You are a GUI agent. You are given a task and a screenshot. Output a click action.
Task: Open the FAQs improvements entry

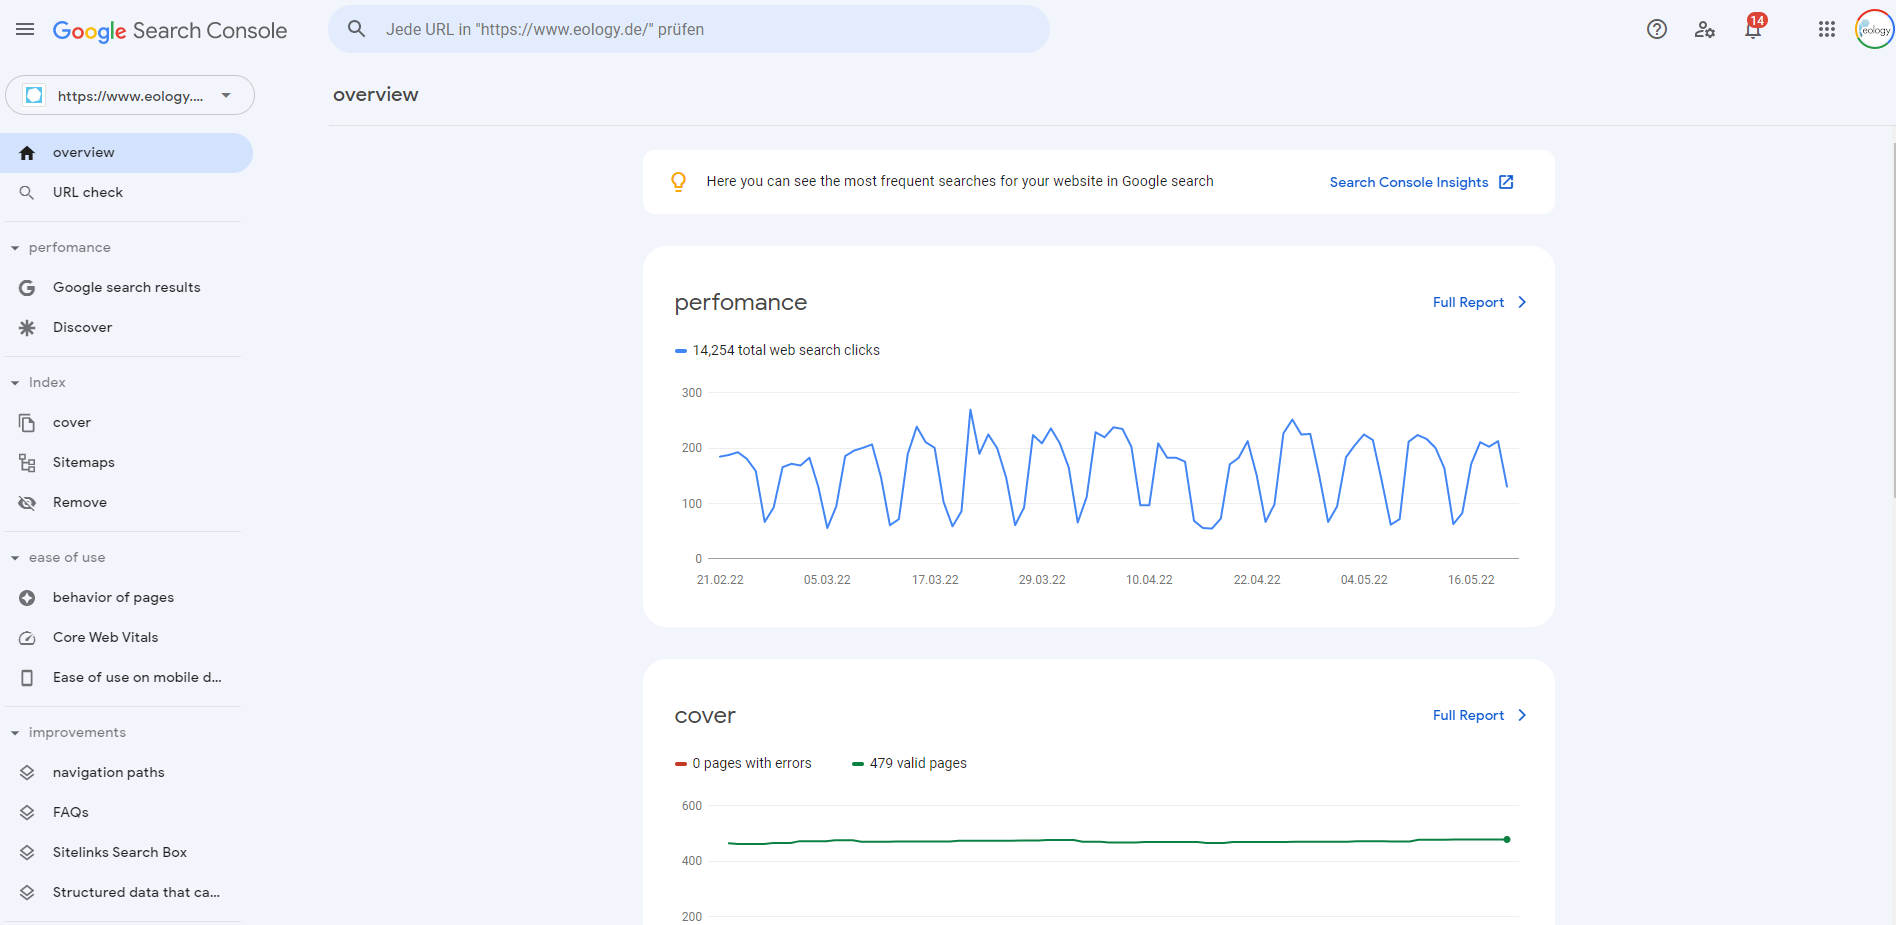[x=126, y=813]
